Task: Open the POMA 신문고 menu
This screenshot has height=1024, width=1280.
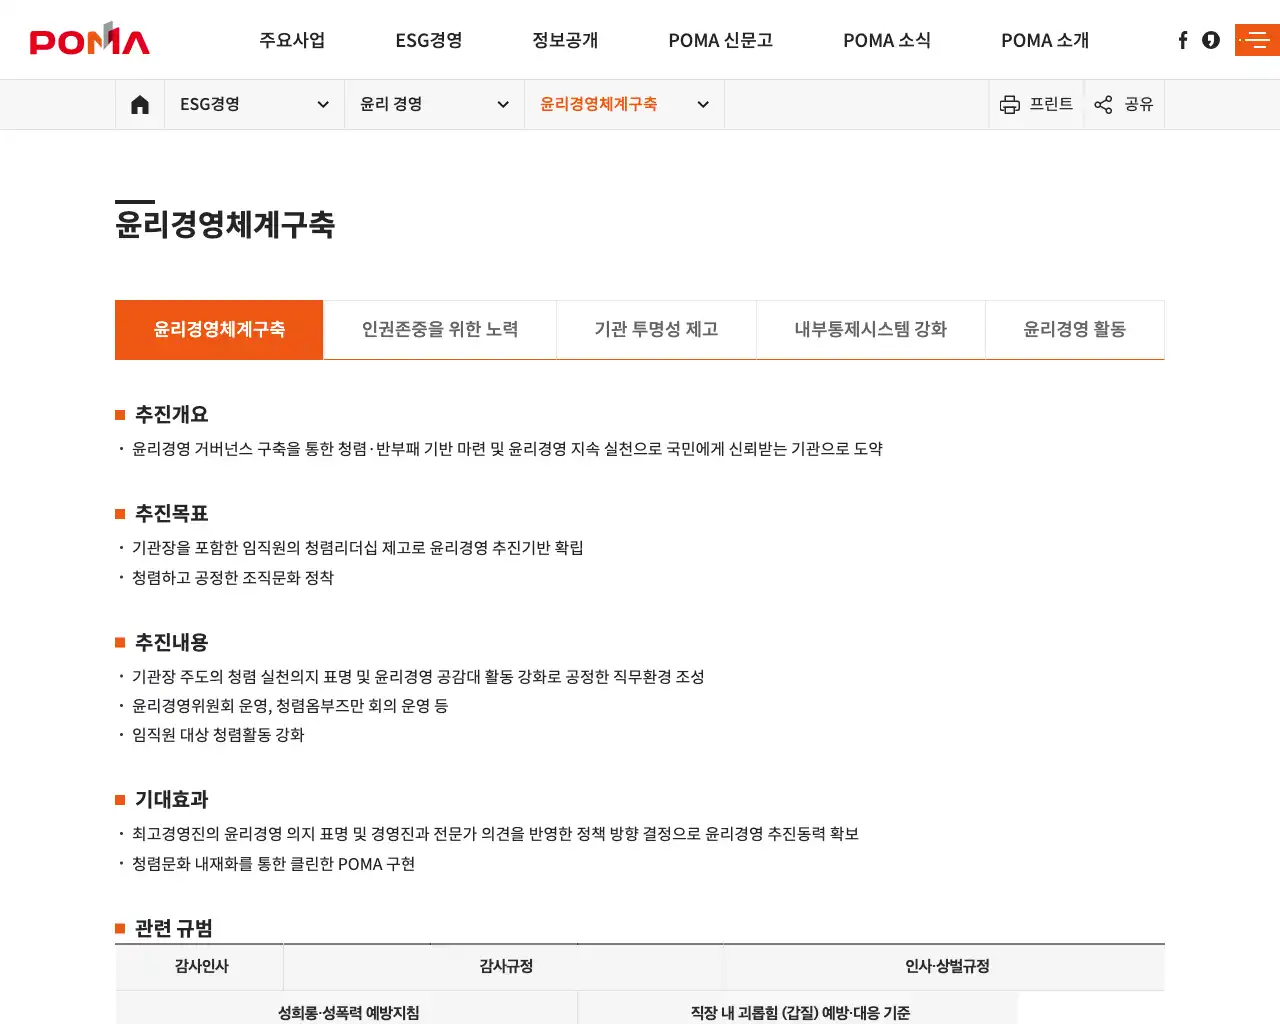Action: [x=720, y=40]
